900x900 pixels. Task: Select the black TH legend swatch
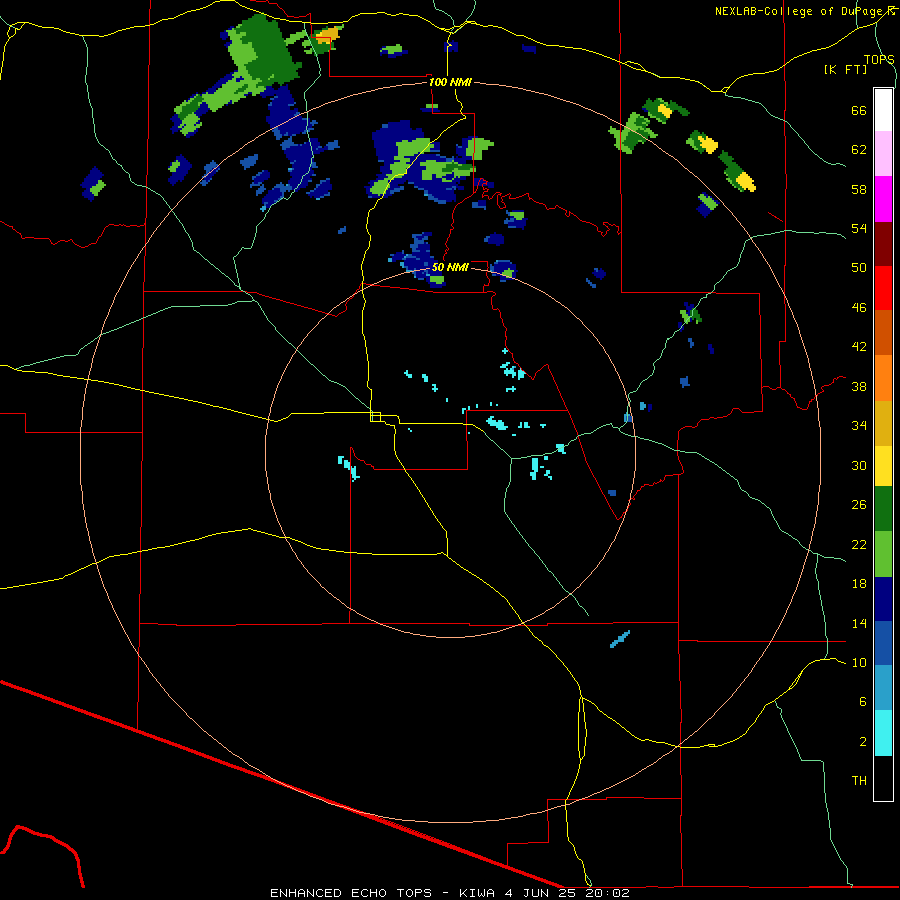click(x=883, y=778)
